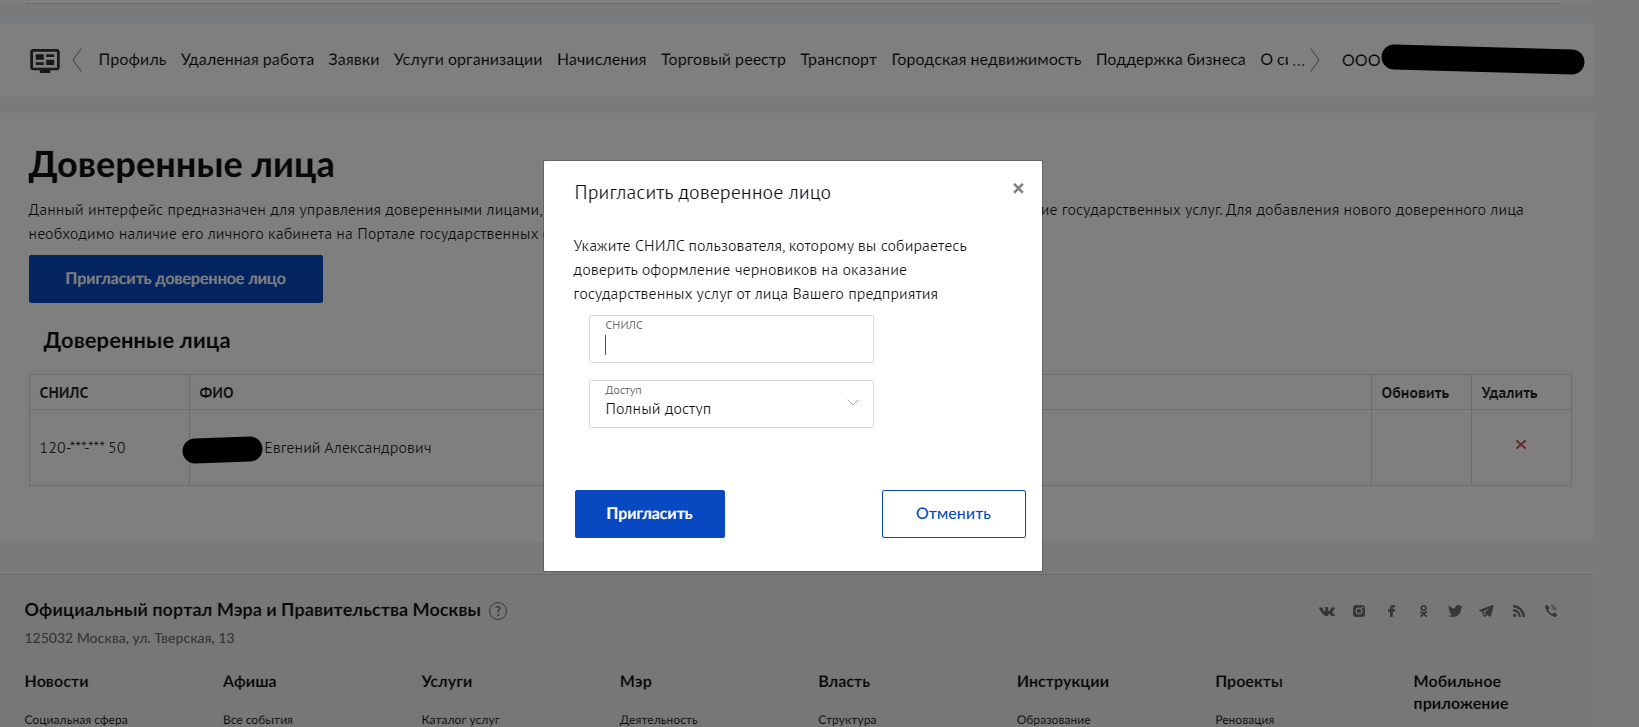Go to the Транспорт section
This screenshot has height=727, width=1639.
tap(838, 60)
